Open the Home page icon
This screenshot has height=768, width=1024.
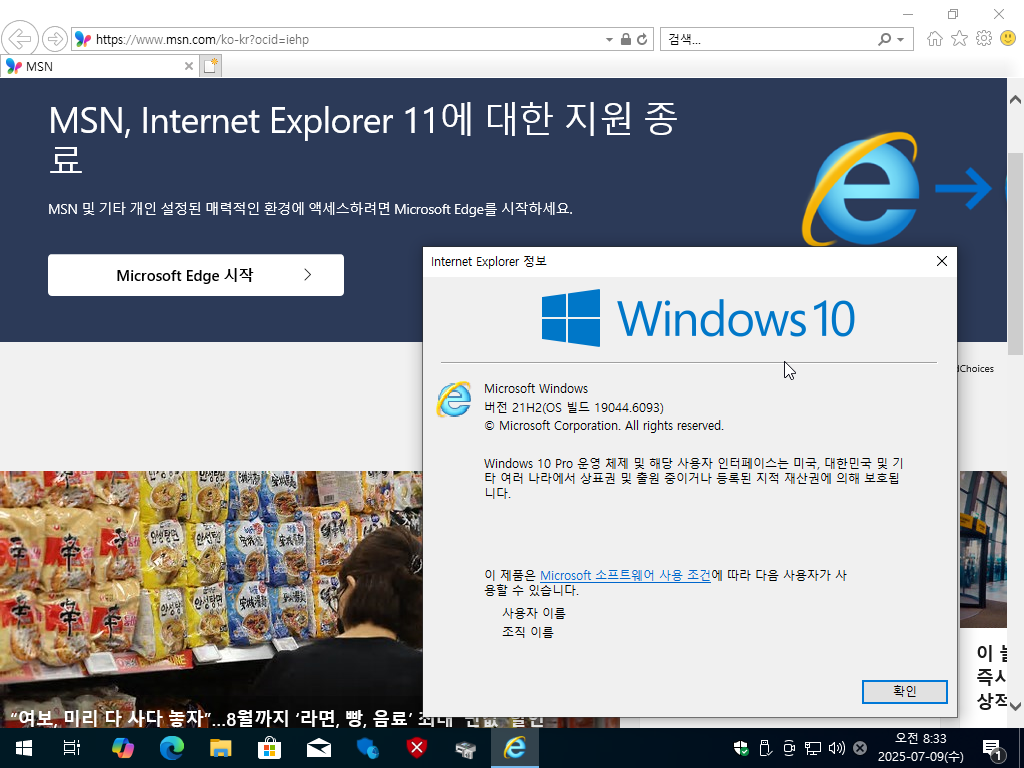[x=935, y=39]
